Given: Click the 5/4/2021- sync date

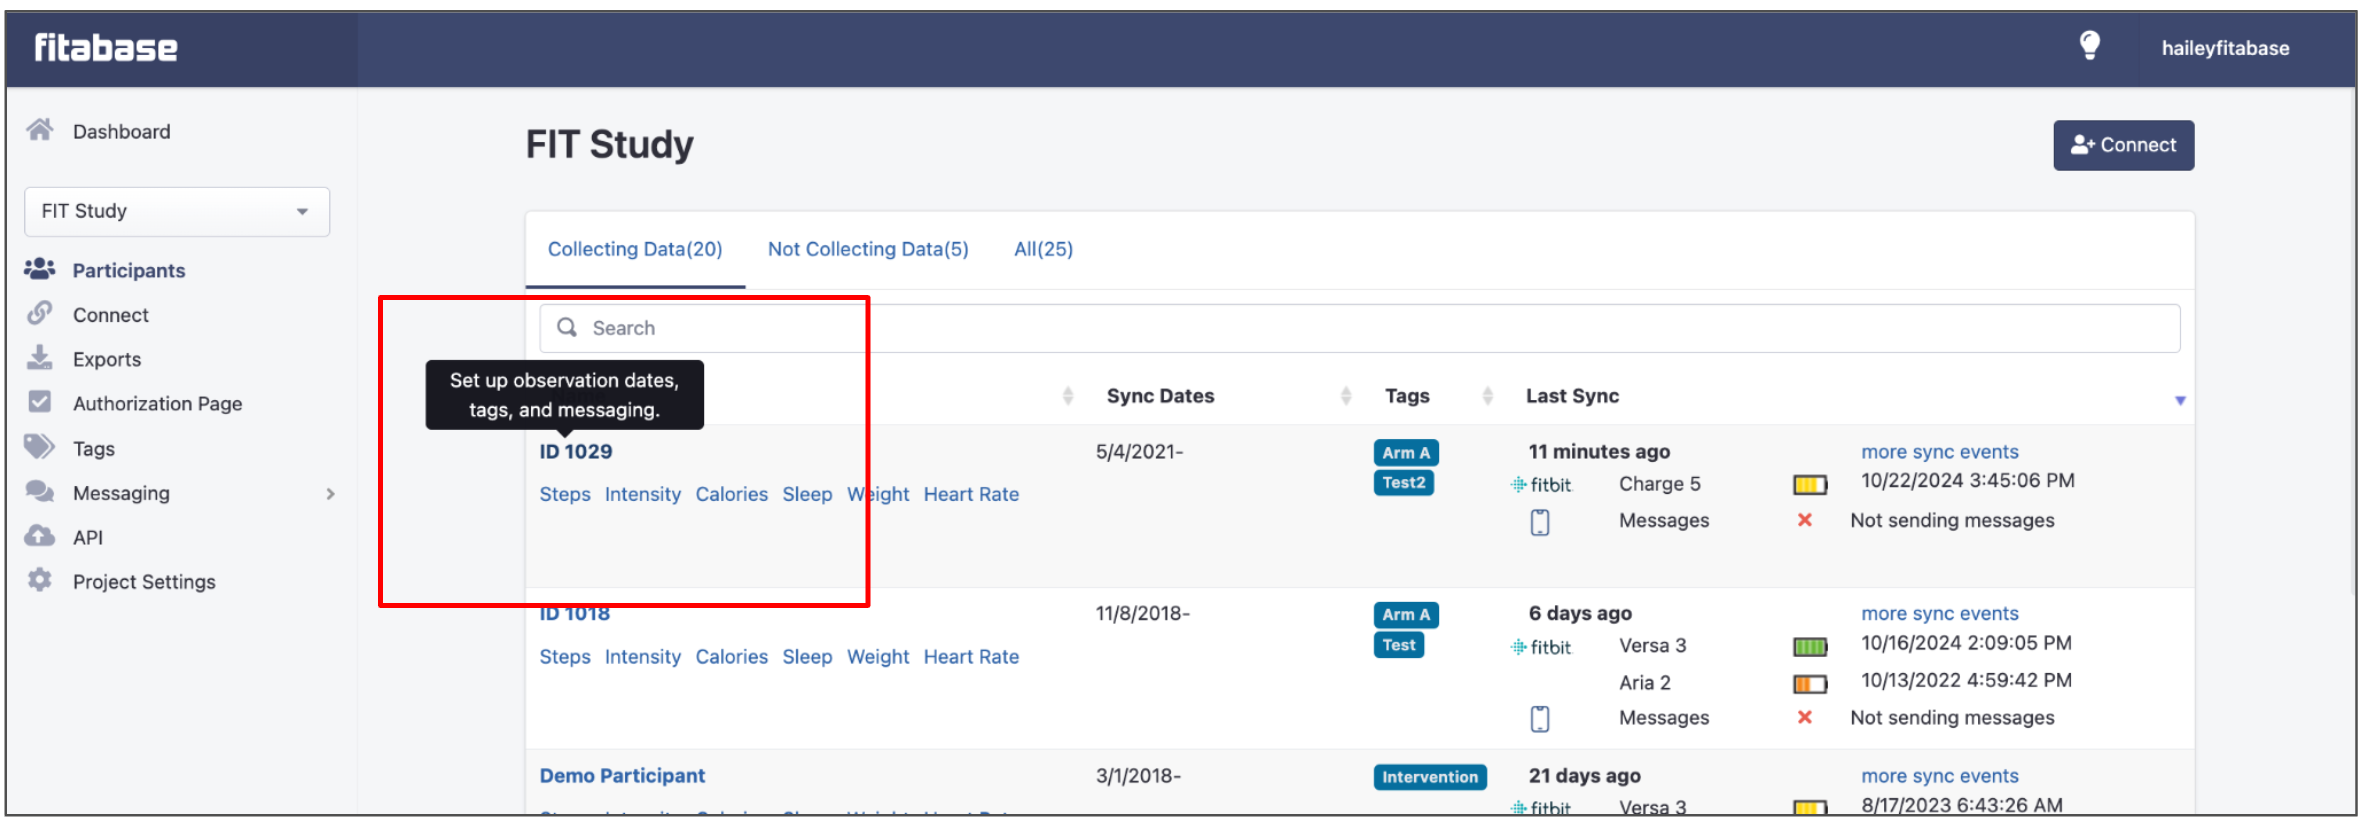Looking at the screenshot, I should [1139, 451].
